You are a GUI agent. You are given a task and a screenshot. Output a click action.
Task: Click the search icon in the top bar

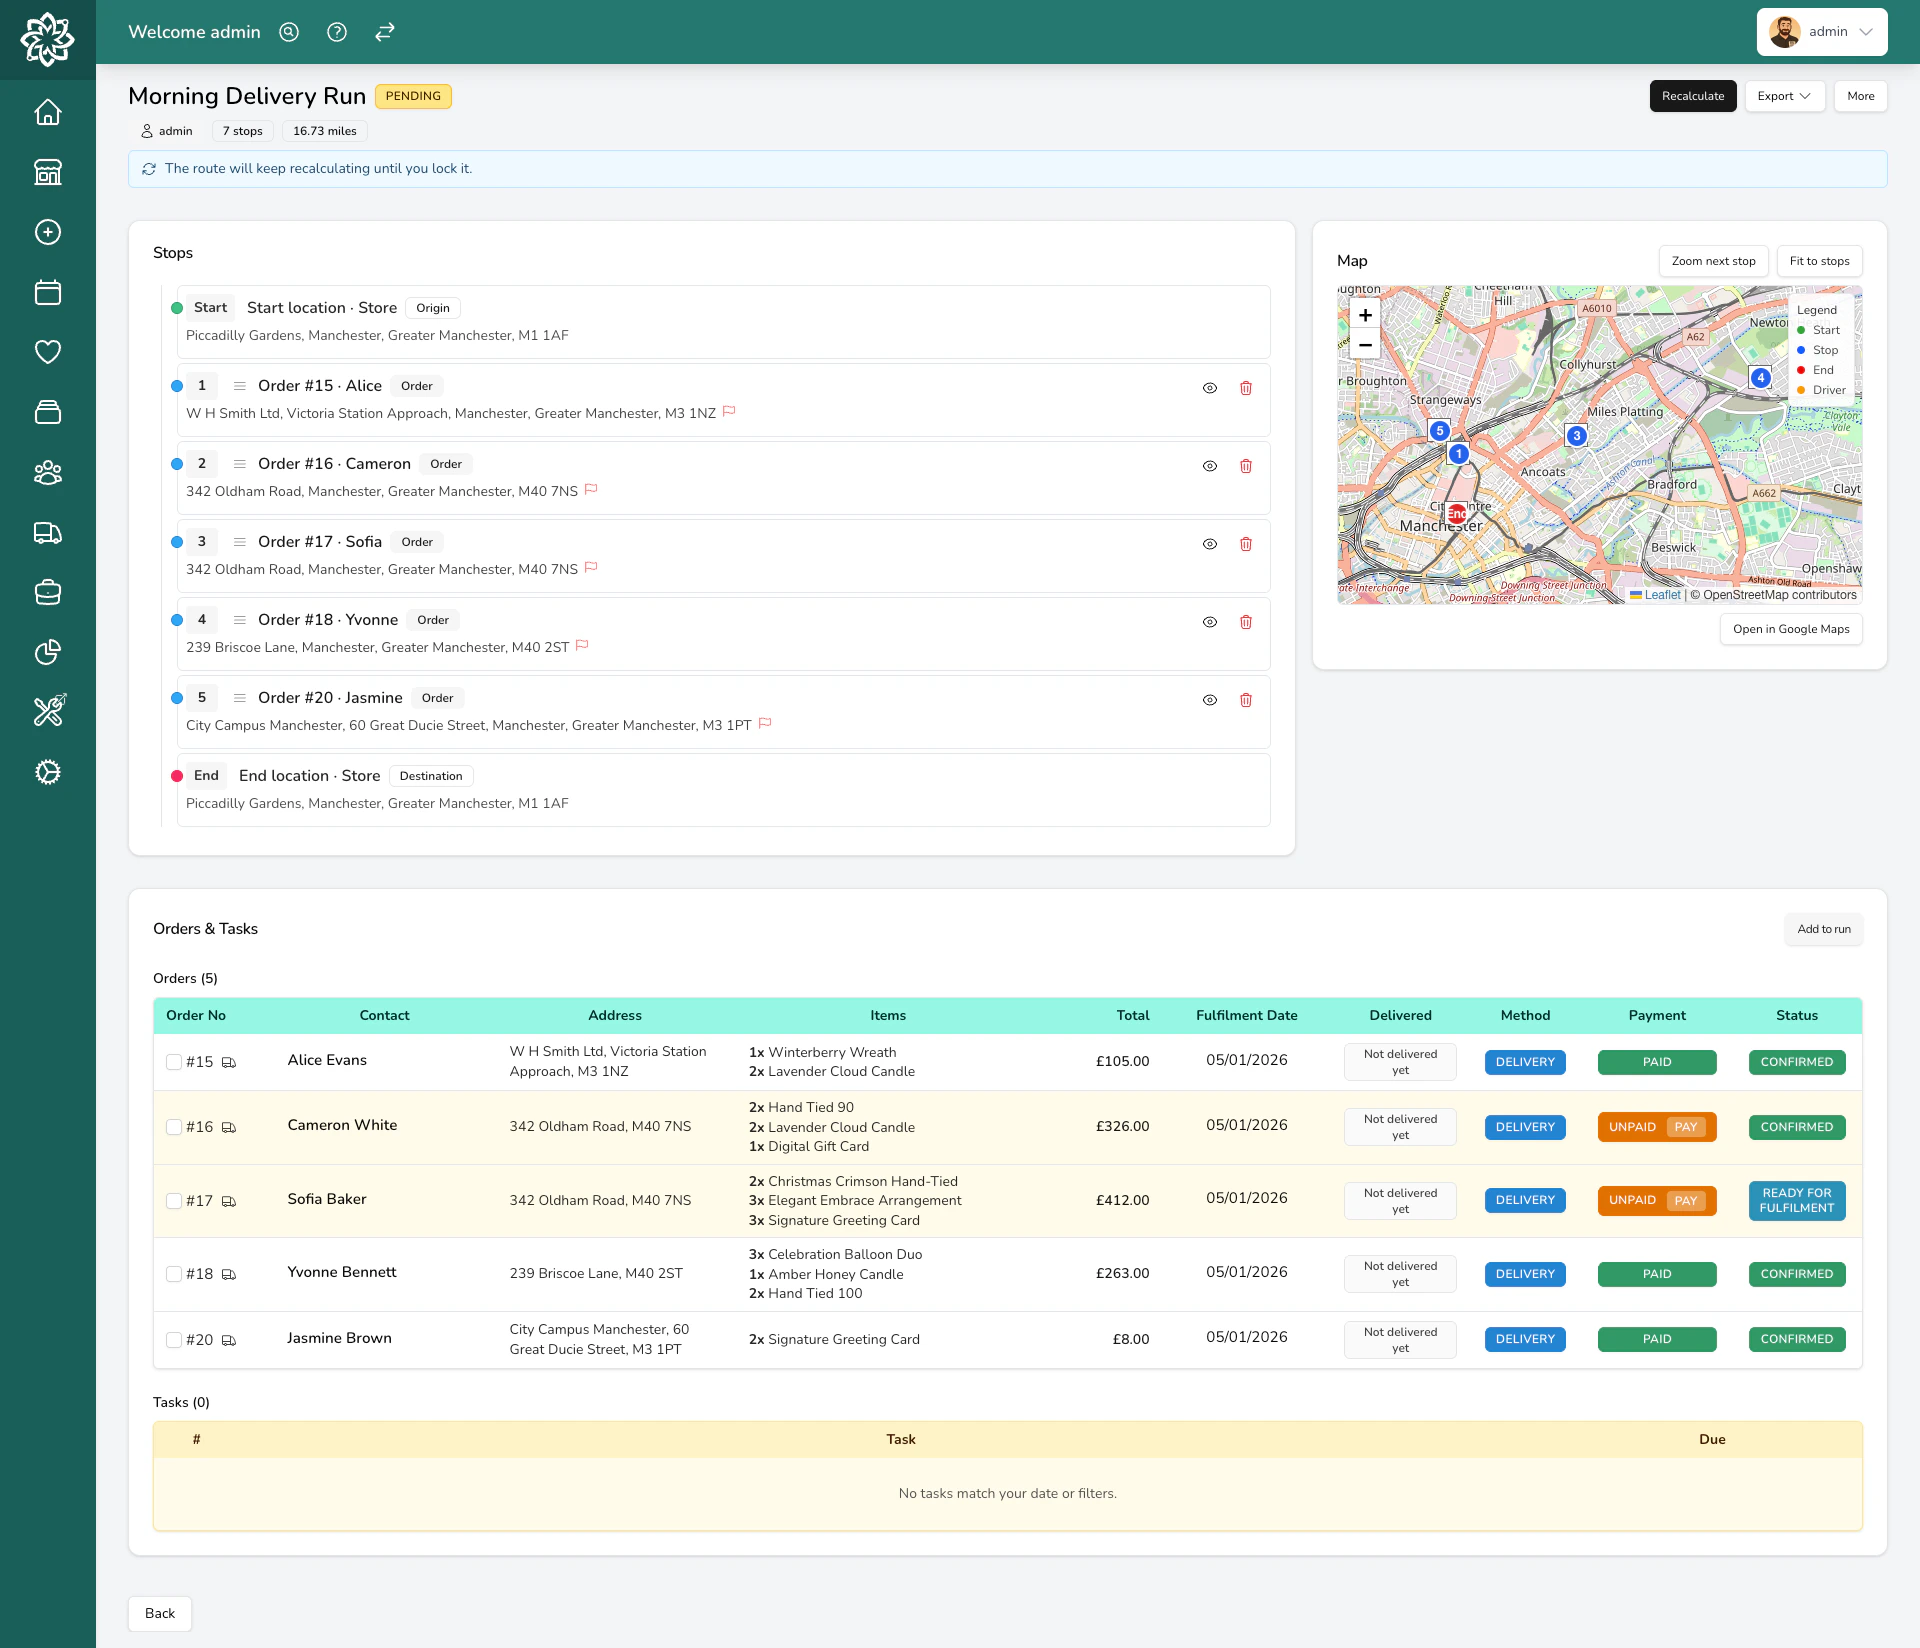[288, 32]
